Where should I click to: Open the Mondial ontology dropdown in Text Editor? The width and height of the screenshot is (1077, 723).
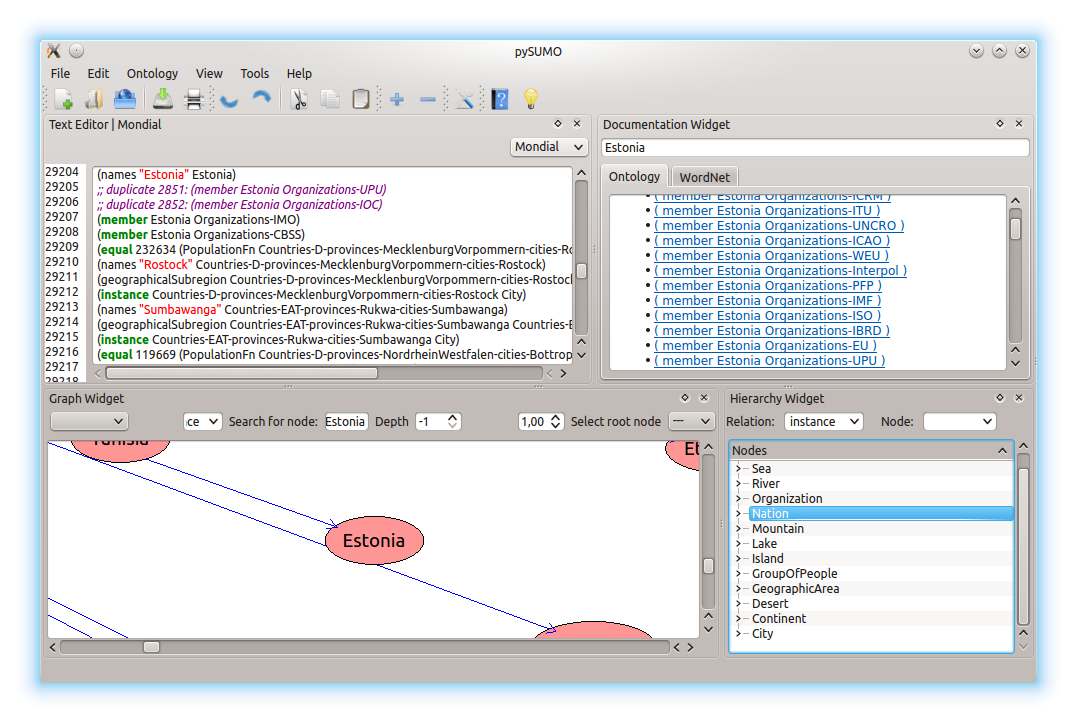click(x=549, y=147)
